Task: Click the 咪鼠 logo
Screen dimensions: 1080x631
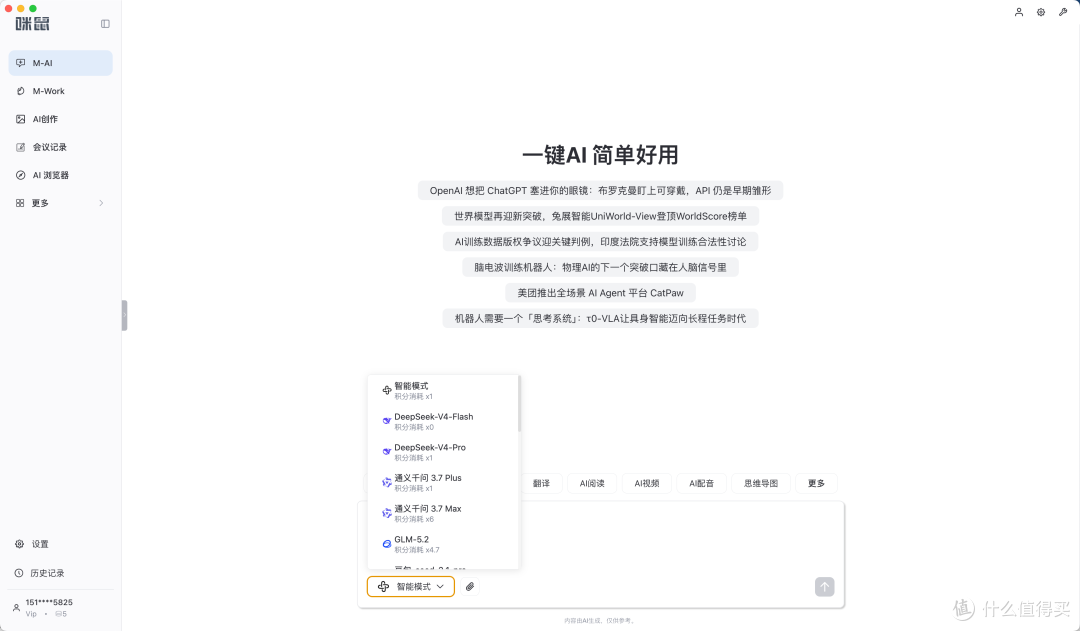Action: (32, 23)
